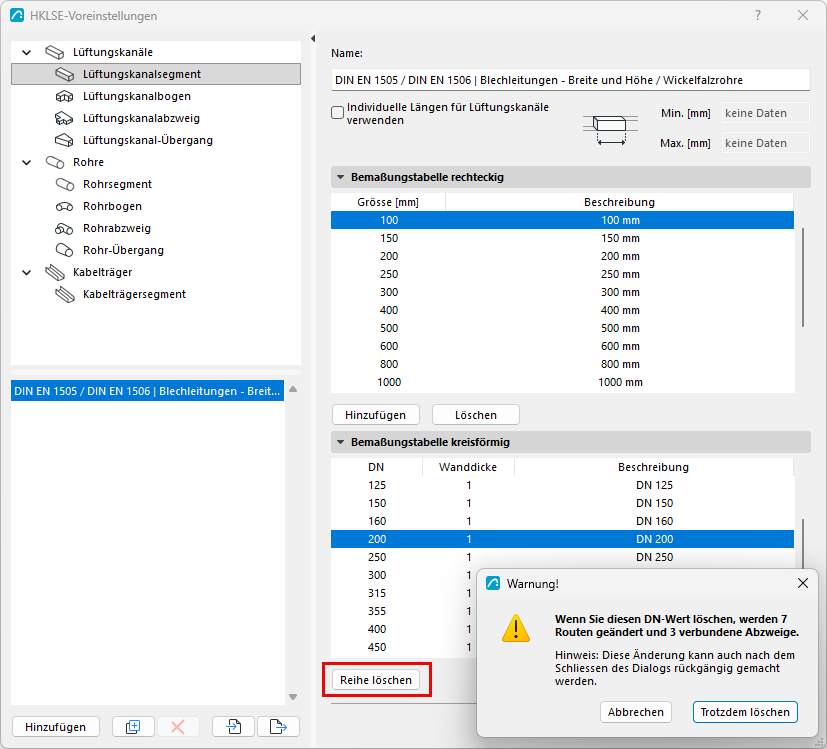The height and width of the screenshot is (749, 827).
Task: Click the preset list scroll-down arrow
Action: pos(293,697)
